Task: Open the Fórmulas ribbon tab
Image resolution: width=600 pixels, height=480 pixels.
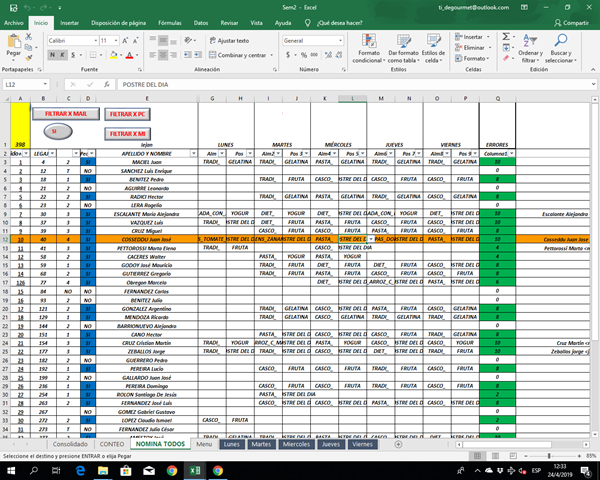Action: coord(170,23)
